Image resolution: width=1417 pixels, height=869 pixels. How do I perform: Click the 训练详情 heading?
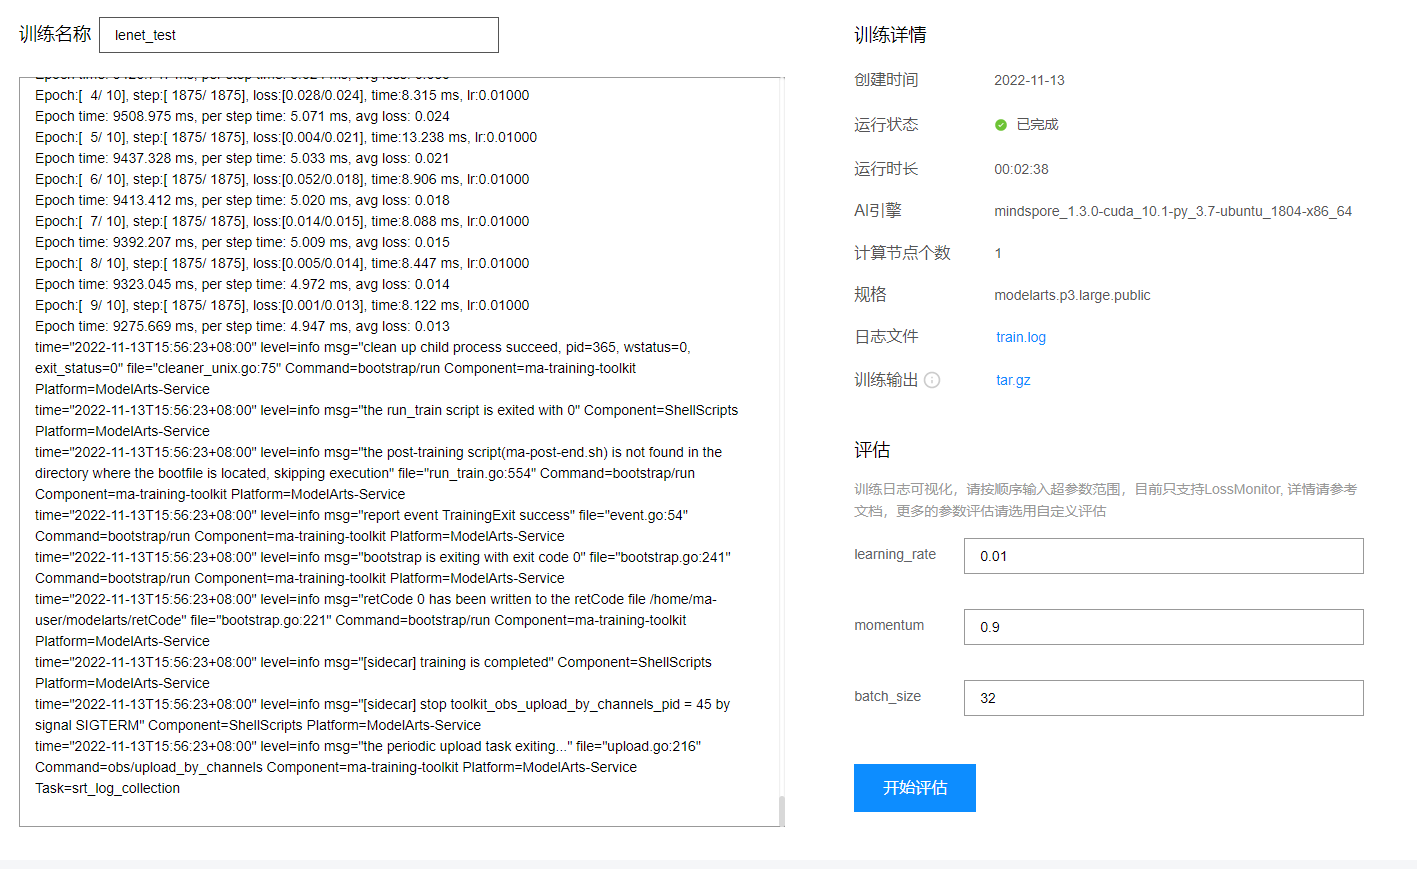click(x=890, y=35)
